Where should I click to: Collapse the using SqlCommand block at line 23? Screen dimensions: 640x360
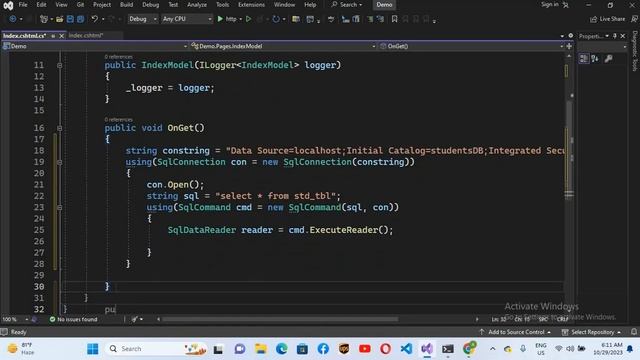pyautogui.click(x=60, y=207)
